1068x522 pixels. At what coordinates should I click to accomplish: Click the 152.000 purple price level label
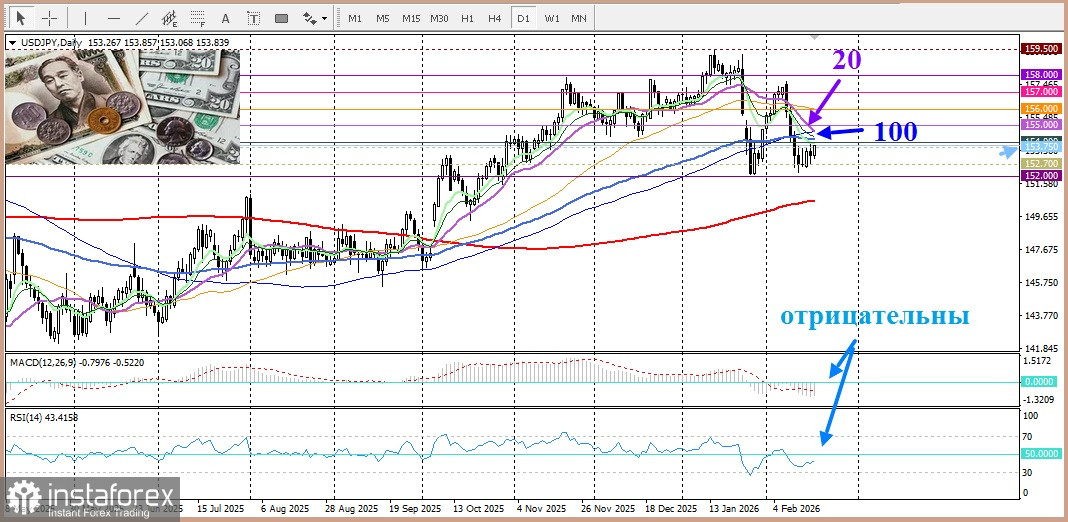[1041, 176]
